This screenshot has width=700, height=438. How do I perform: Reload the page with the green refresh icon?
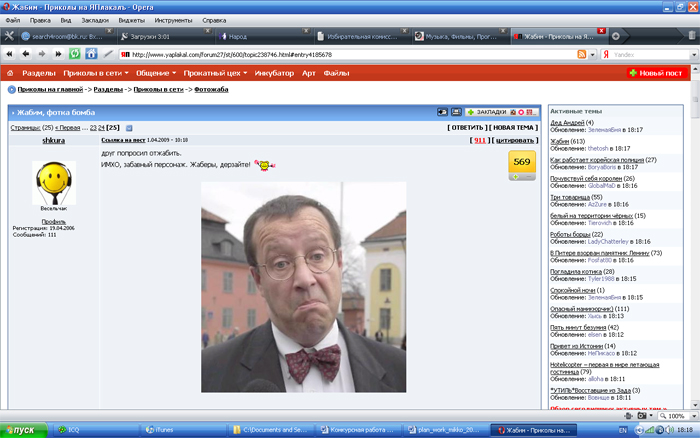[75, 54]
